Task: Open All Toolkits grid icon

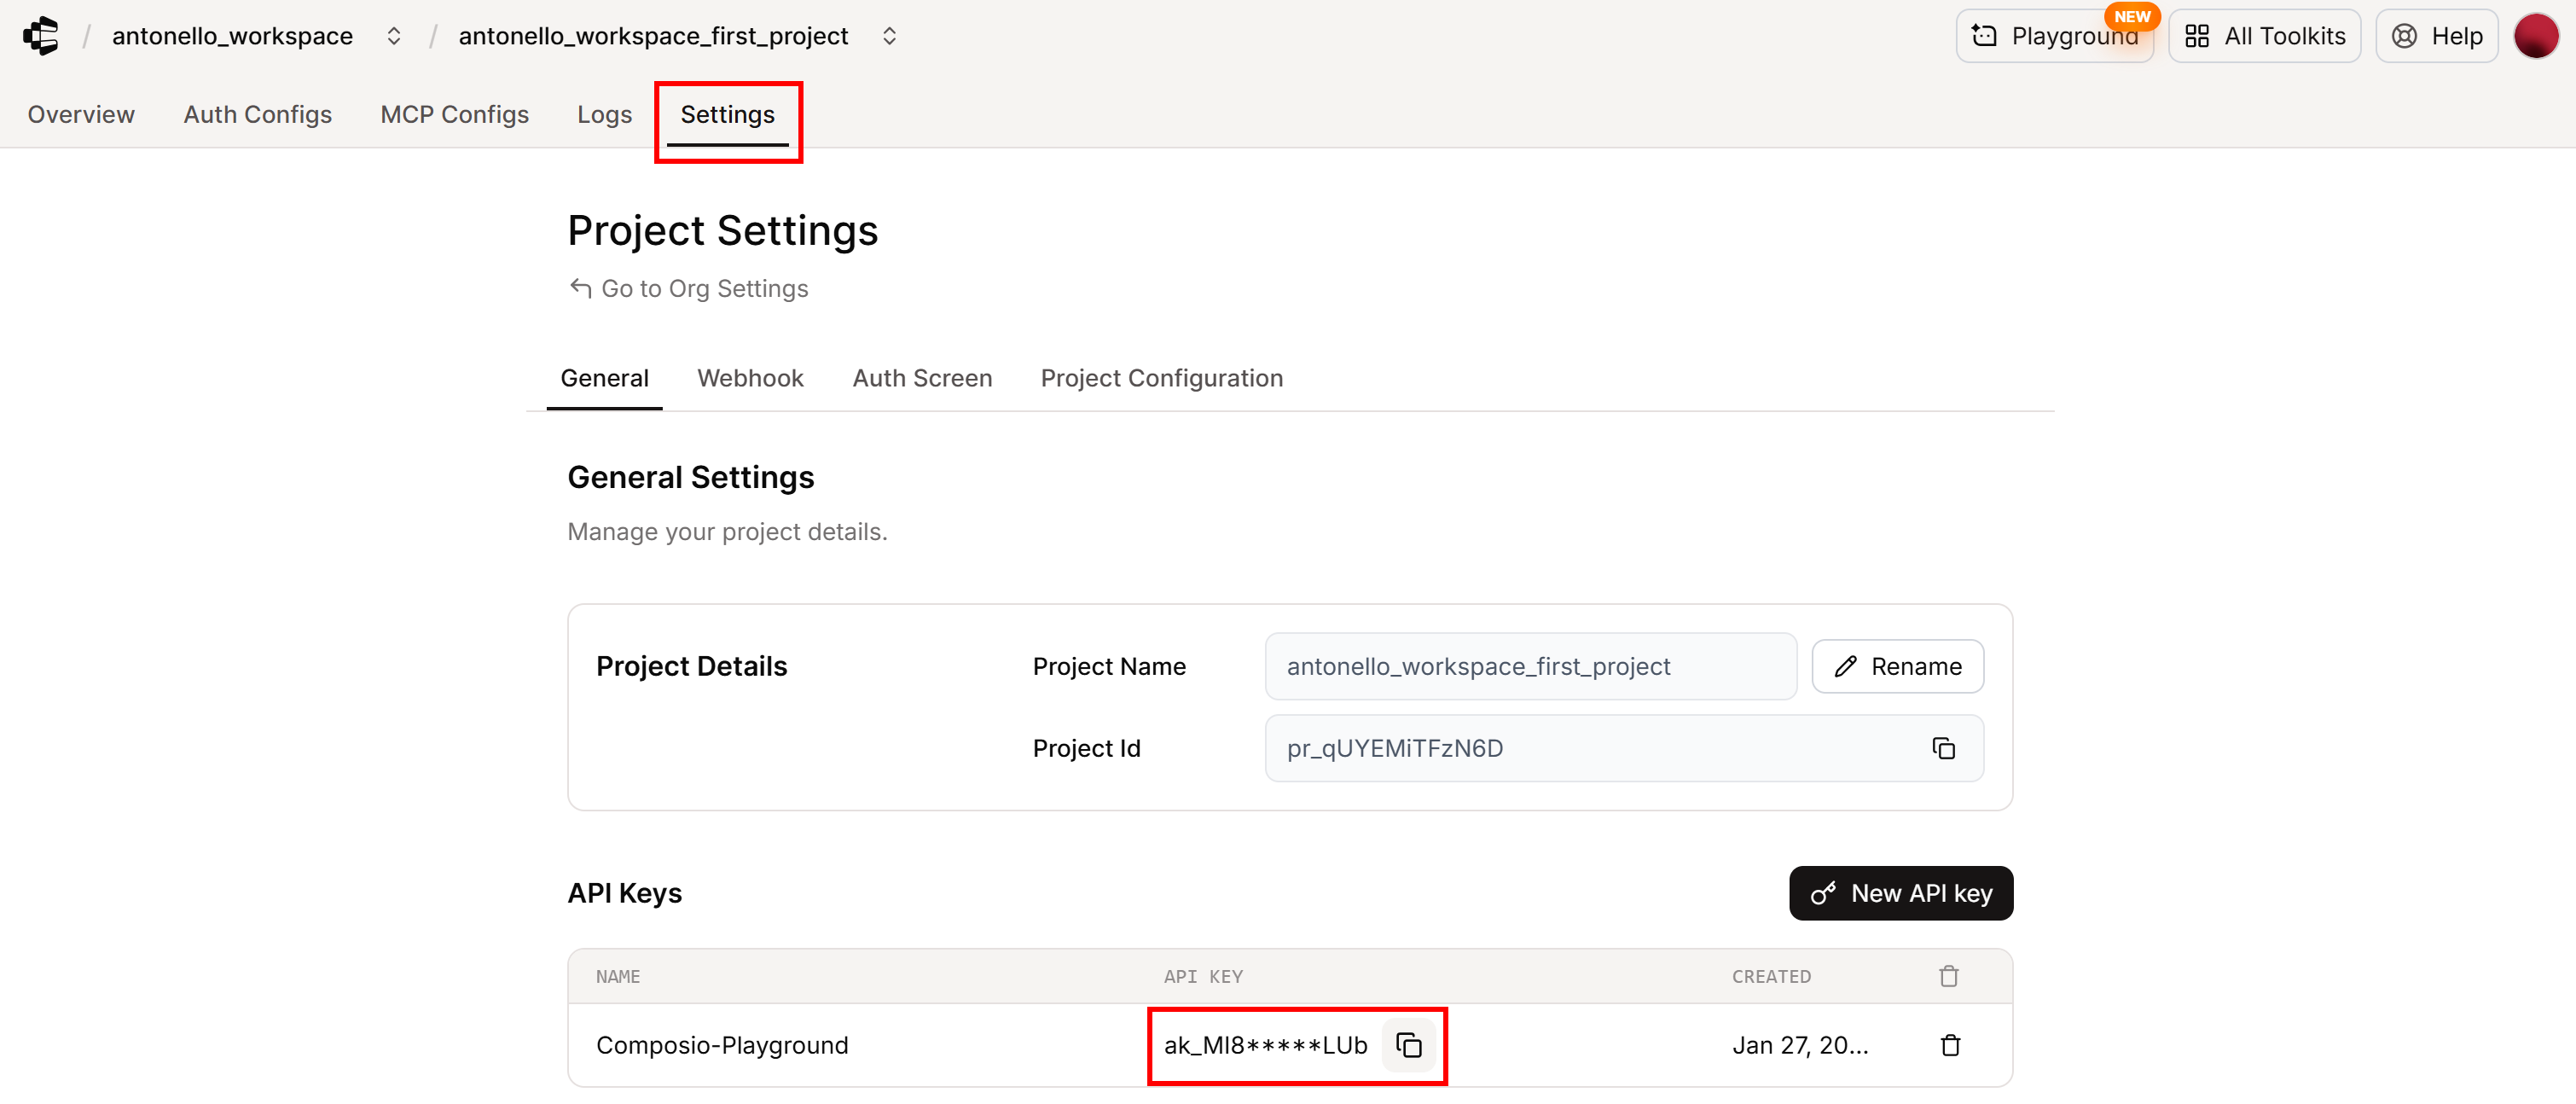Action: (2198, 35)
